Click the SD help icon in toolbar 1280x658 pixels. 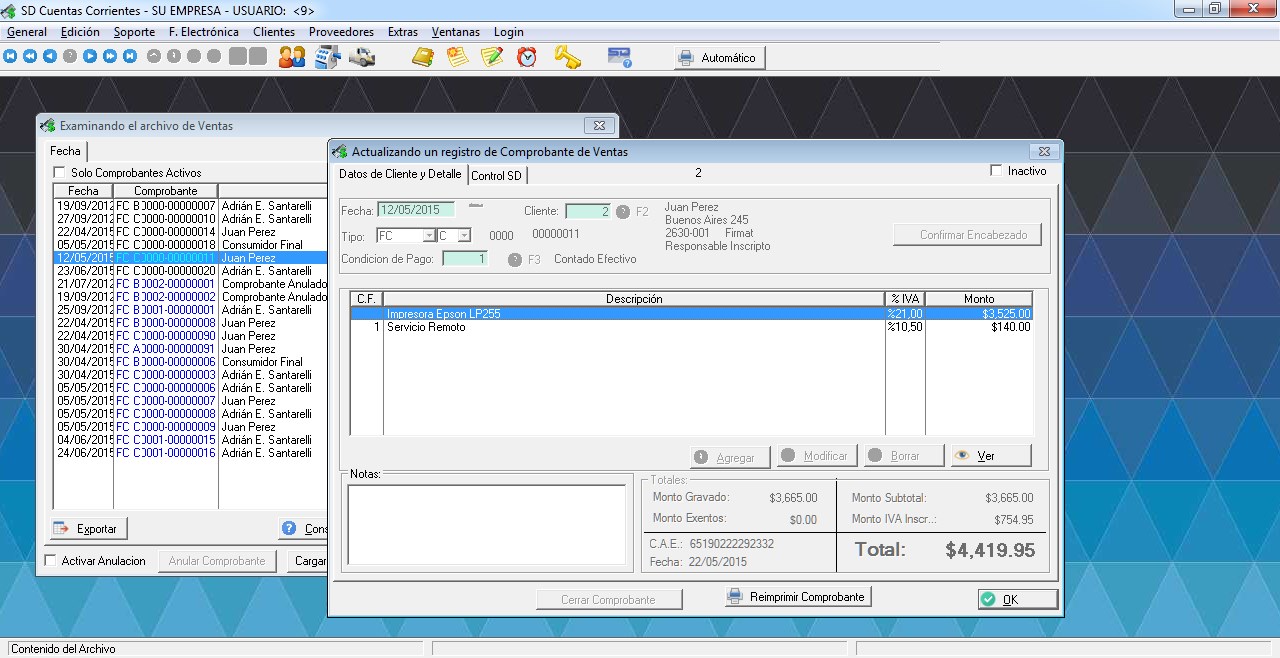click(x=620, y=57)
